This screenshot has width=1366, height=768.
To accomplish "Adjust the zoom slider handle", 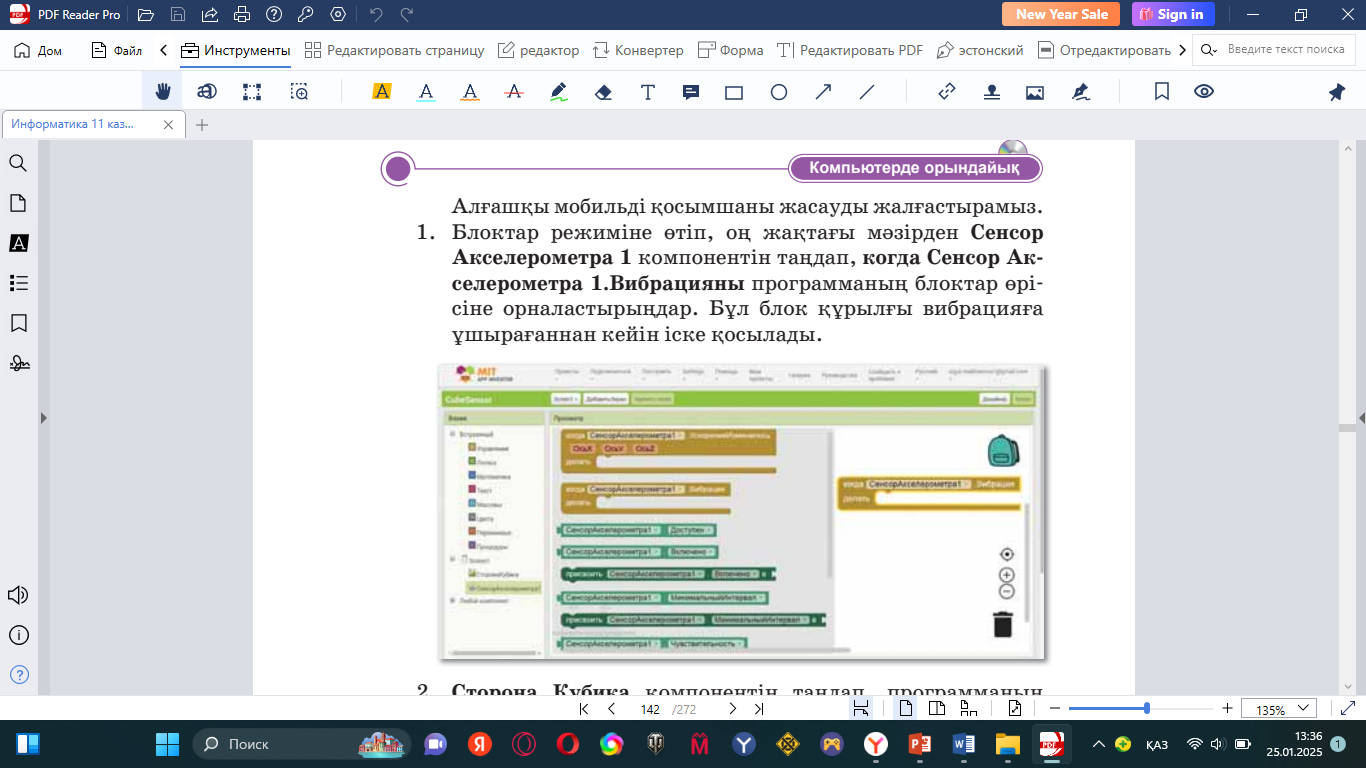I will 1147,708.
